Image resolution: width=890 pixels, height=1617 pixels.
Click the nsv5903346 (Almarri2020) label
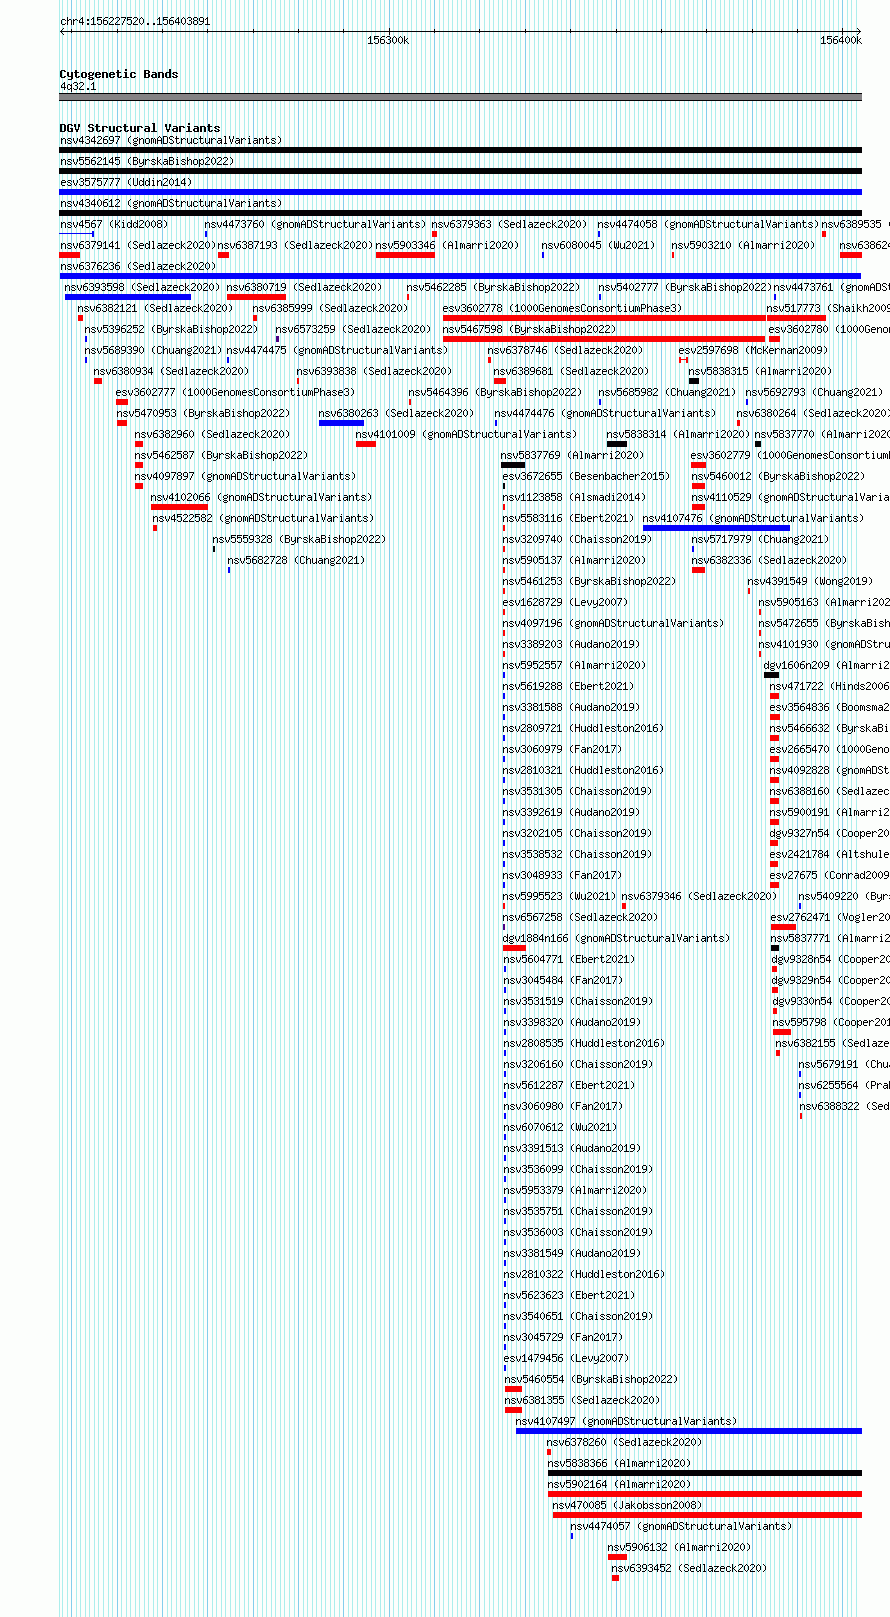click(x=448, y=245)
